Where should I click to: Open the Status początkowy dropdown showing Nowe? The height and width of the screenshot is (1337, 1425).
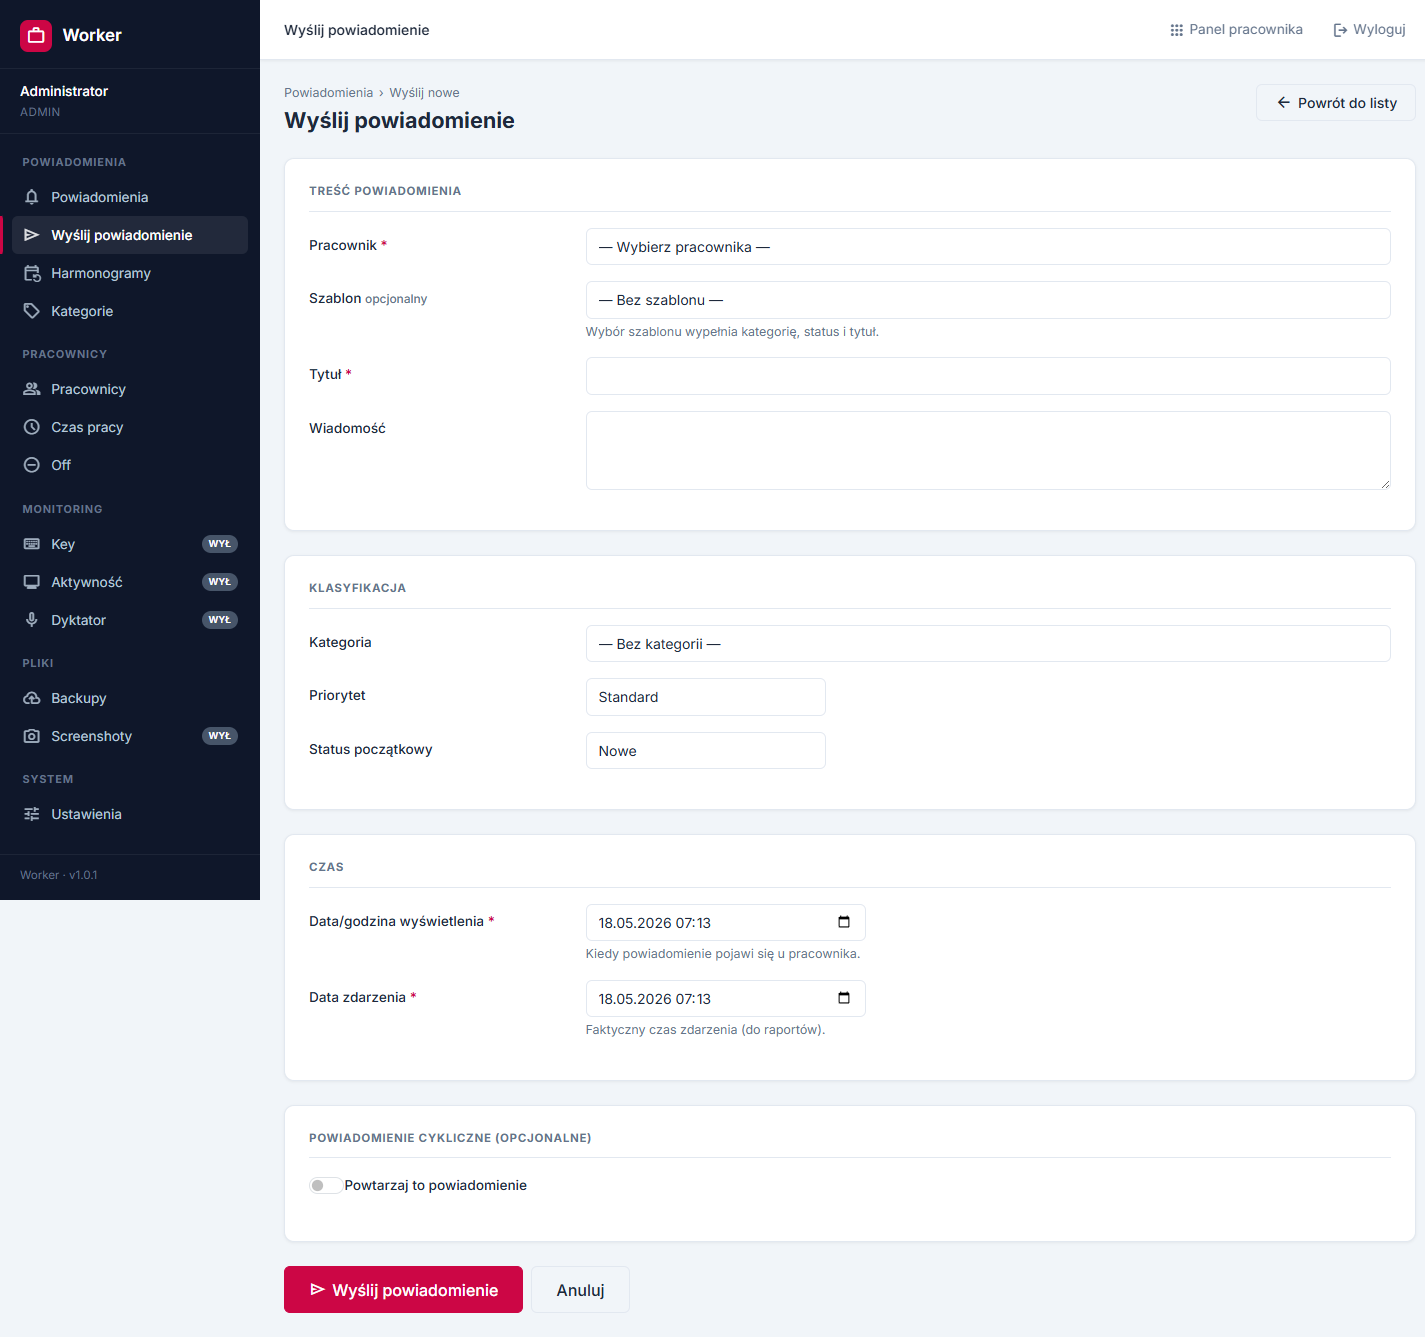706,751
